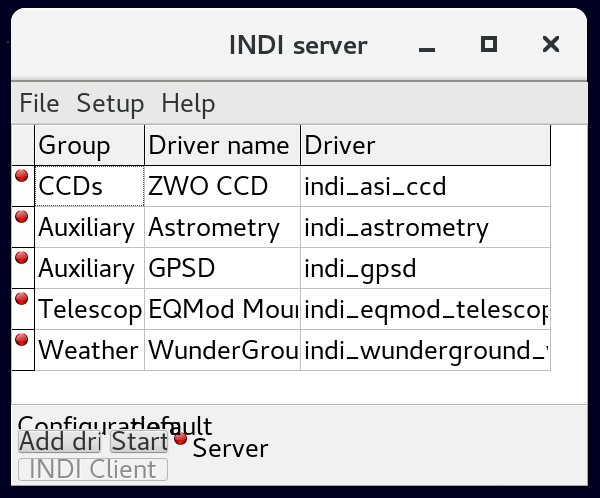600x498 pixels.
Task: Sort table by Group column header
Action: [89, 146]
